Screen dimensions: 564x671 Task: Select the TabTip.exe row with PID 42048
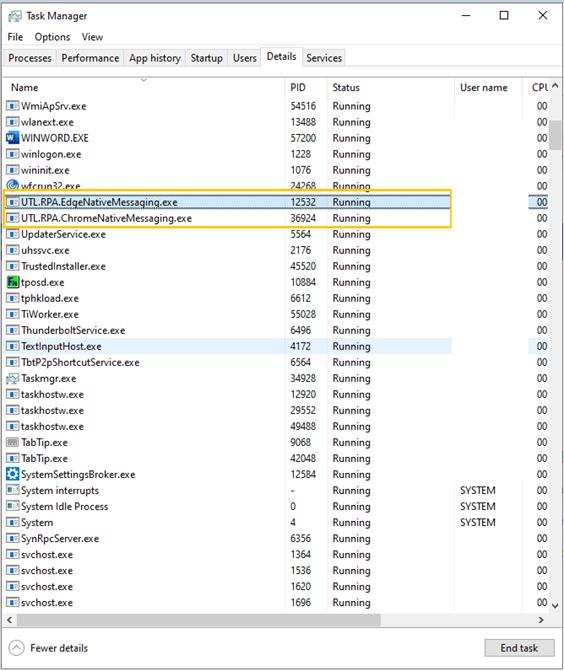click(x=276, y=458)
